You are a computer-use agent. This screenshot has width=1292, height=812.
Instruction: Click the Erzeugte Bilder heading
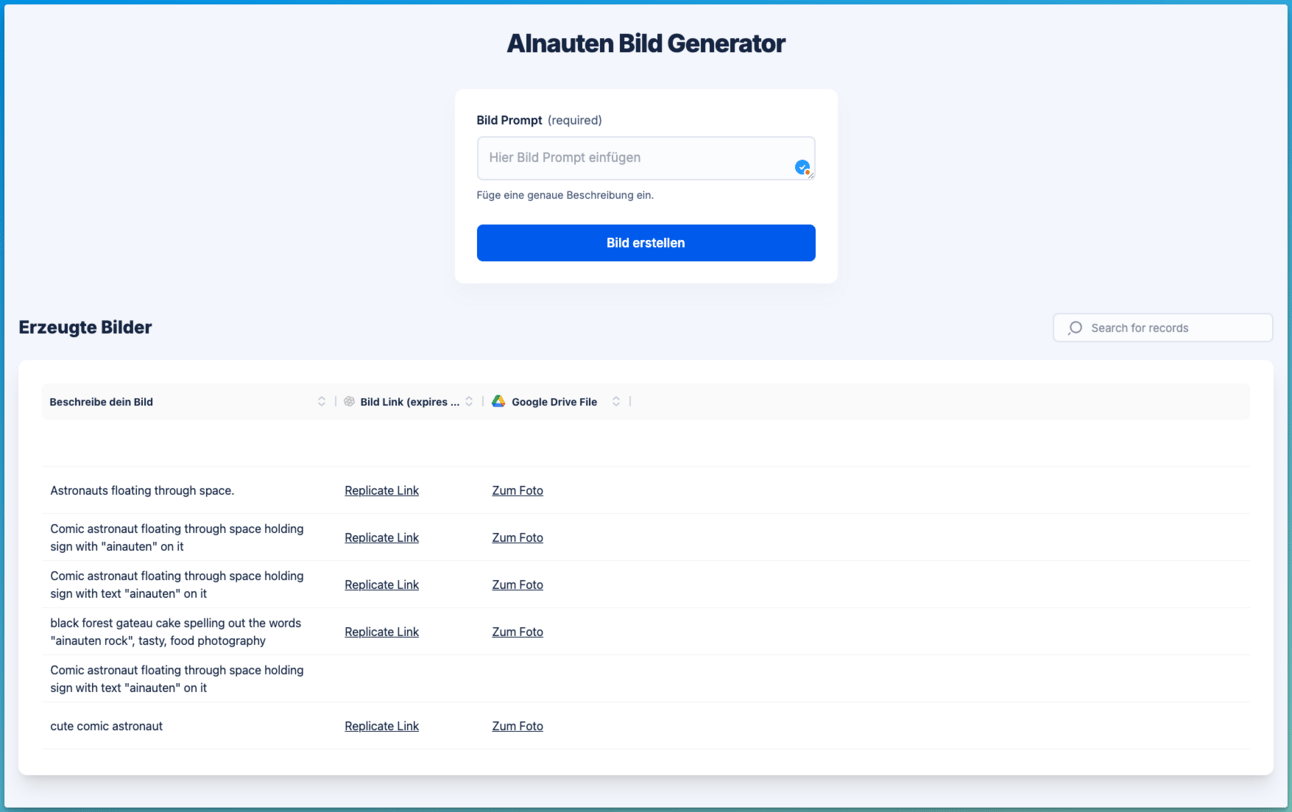pos(85,327)
